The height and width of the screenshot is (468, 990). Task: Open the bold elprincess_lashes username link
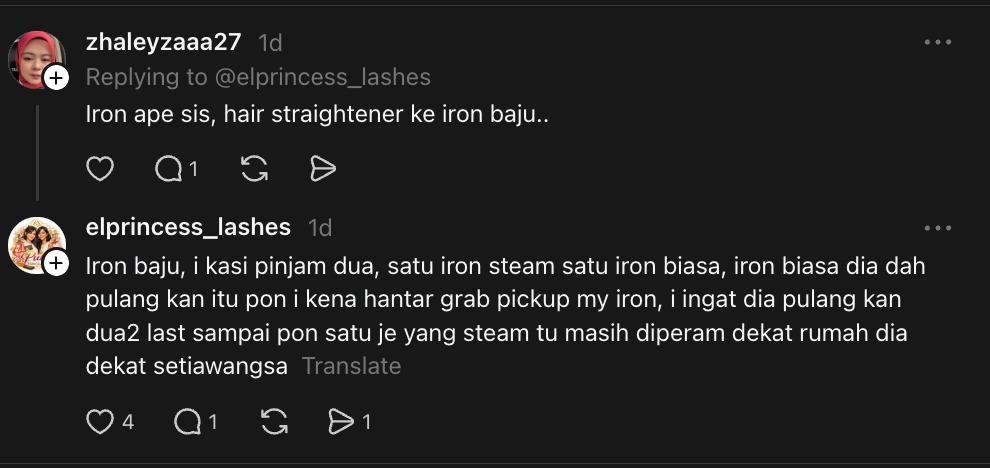189,228
